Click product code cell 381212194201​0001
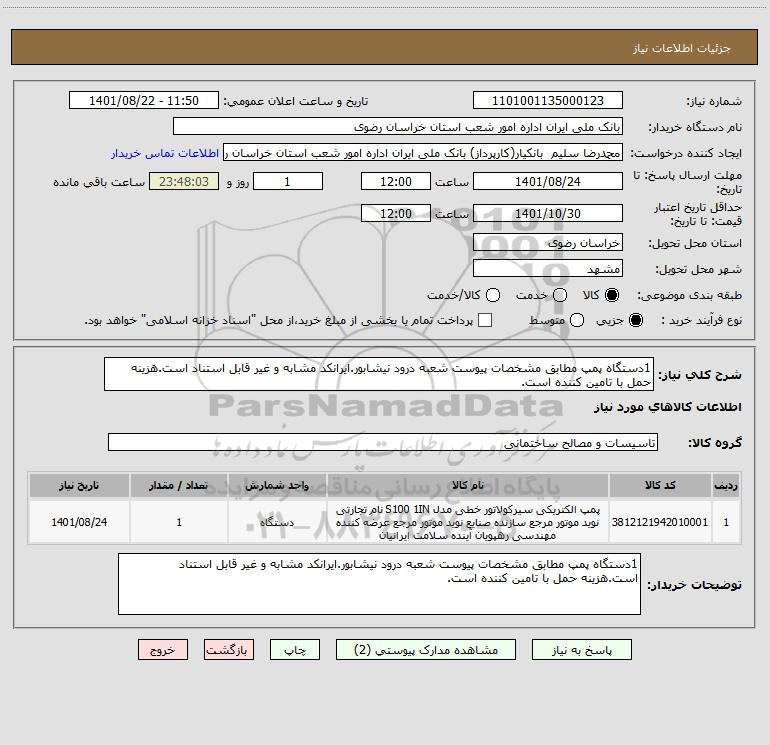This screenshot has width=770, height=745. coord(660,522)
